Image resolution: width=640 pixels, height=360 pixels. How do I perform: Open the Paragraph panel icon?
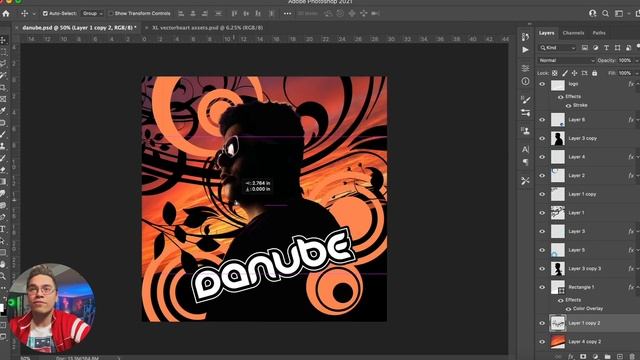(525, 162)
